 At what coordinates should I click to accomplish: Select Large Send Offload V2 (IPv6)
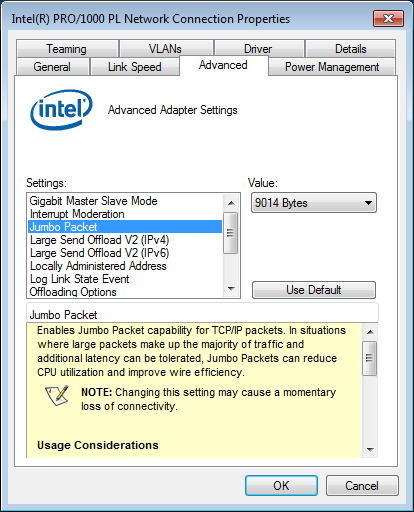125,253
